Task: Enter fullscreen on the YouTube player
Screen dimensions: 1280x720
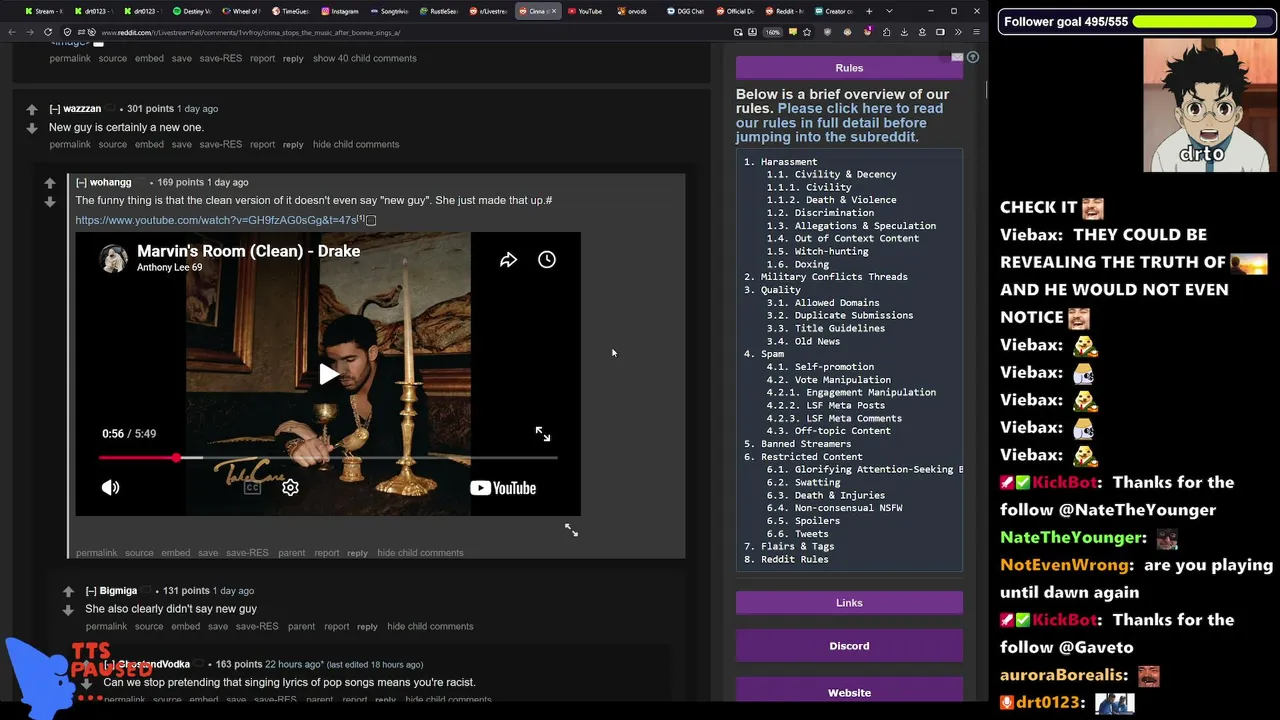Action: point(543,434)
